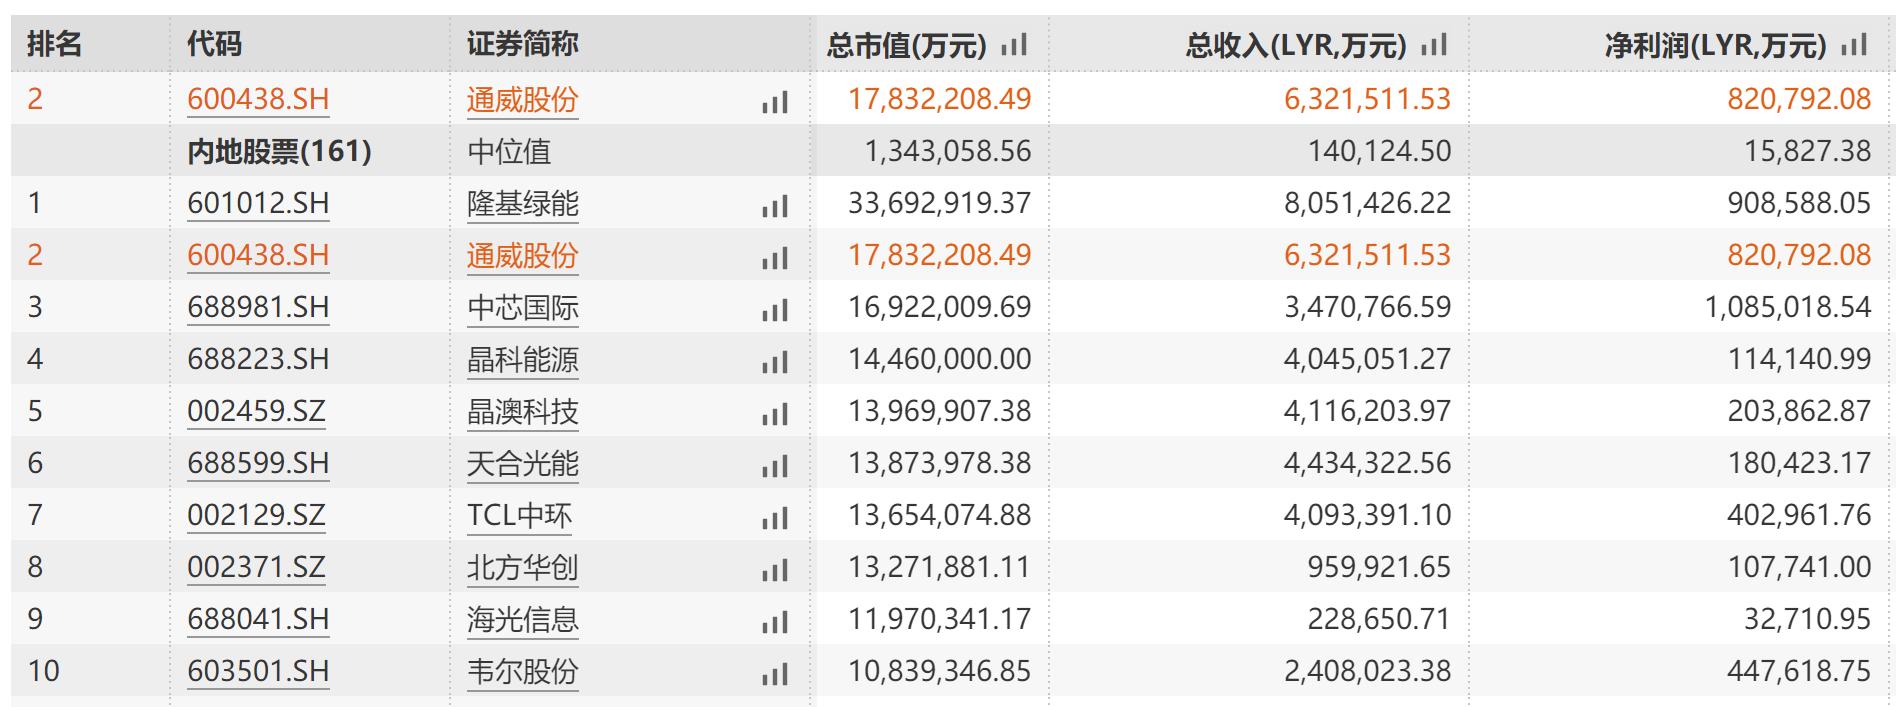Viewport: 1896px width, 707px height.
Task: Open the bar chart icon for 中芯国际
Action: [x=775, y=310]
